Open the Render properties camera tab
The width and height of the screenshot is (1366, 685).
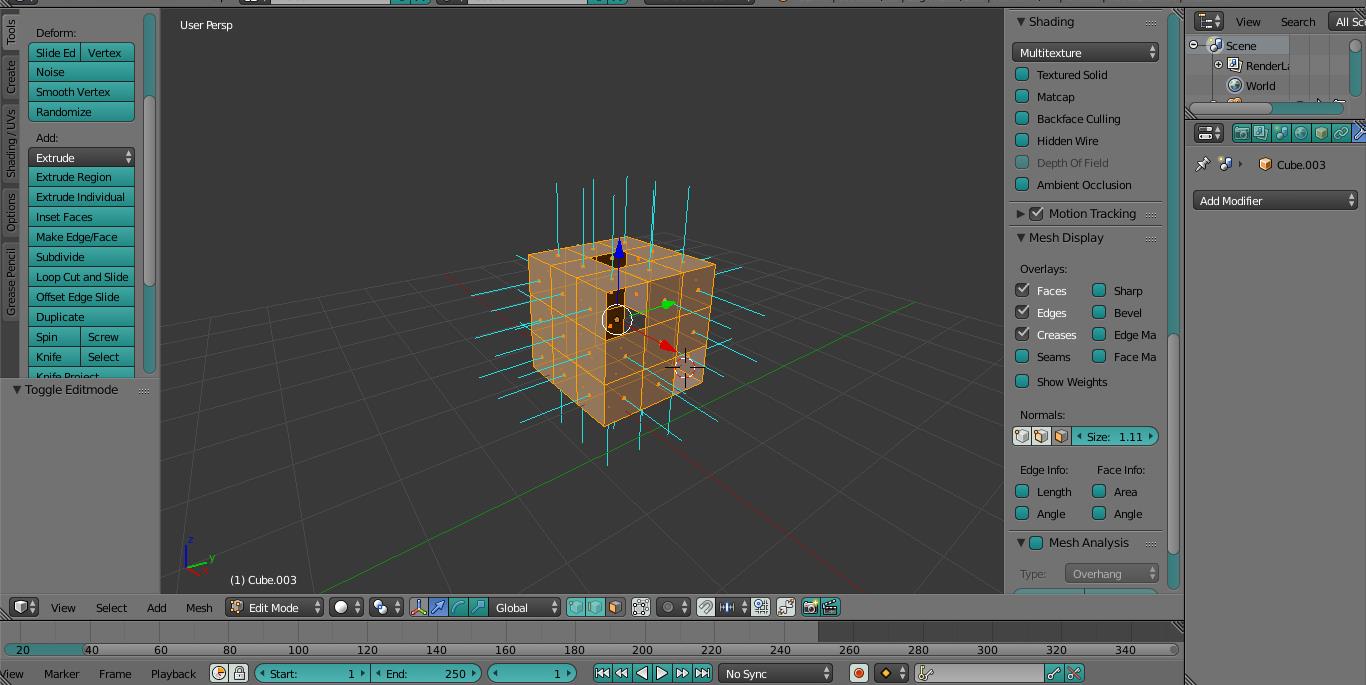tap(1241, 133)
